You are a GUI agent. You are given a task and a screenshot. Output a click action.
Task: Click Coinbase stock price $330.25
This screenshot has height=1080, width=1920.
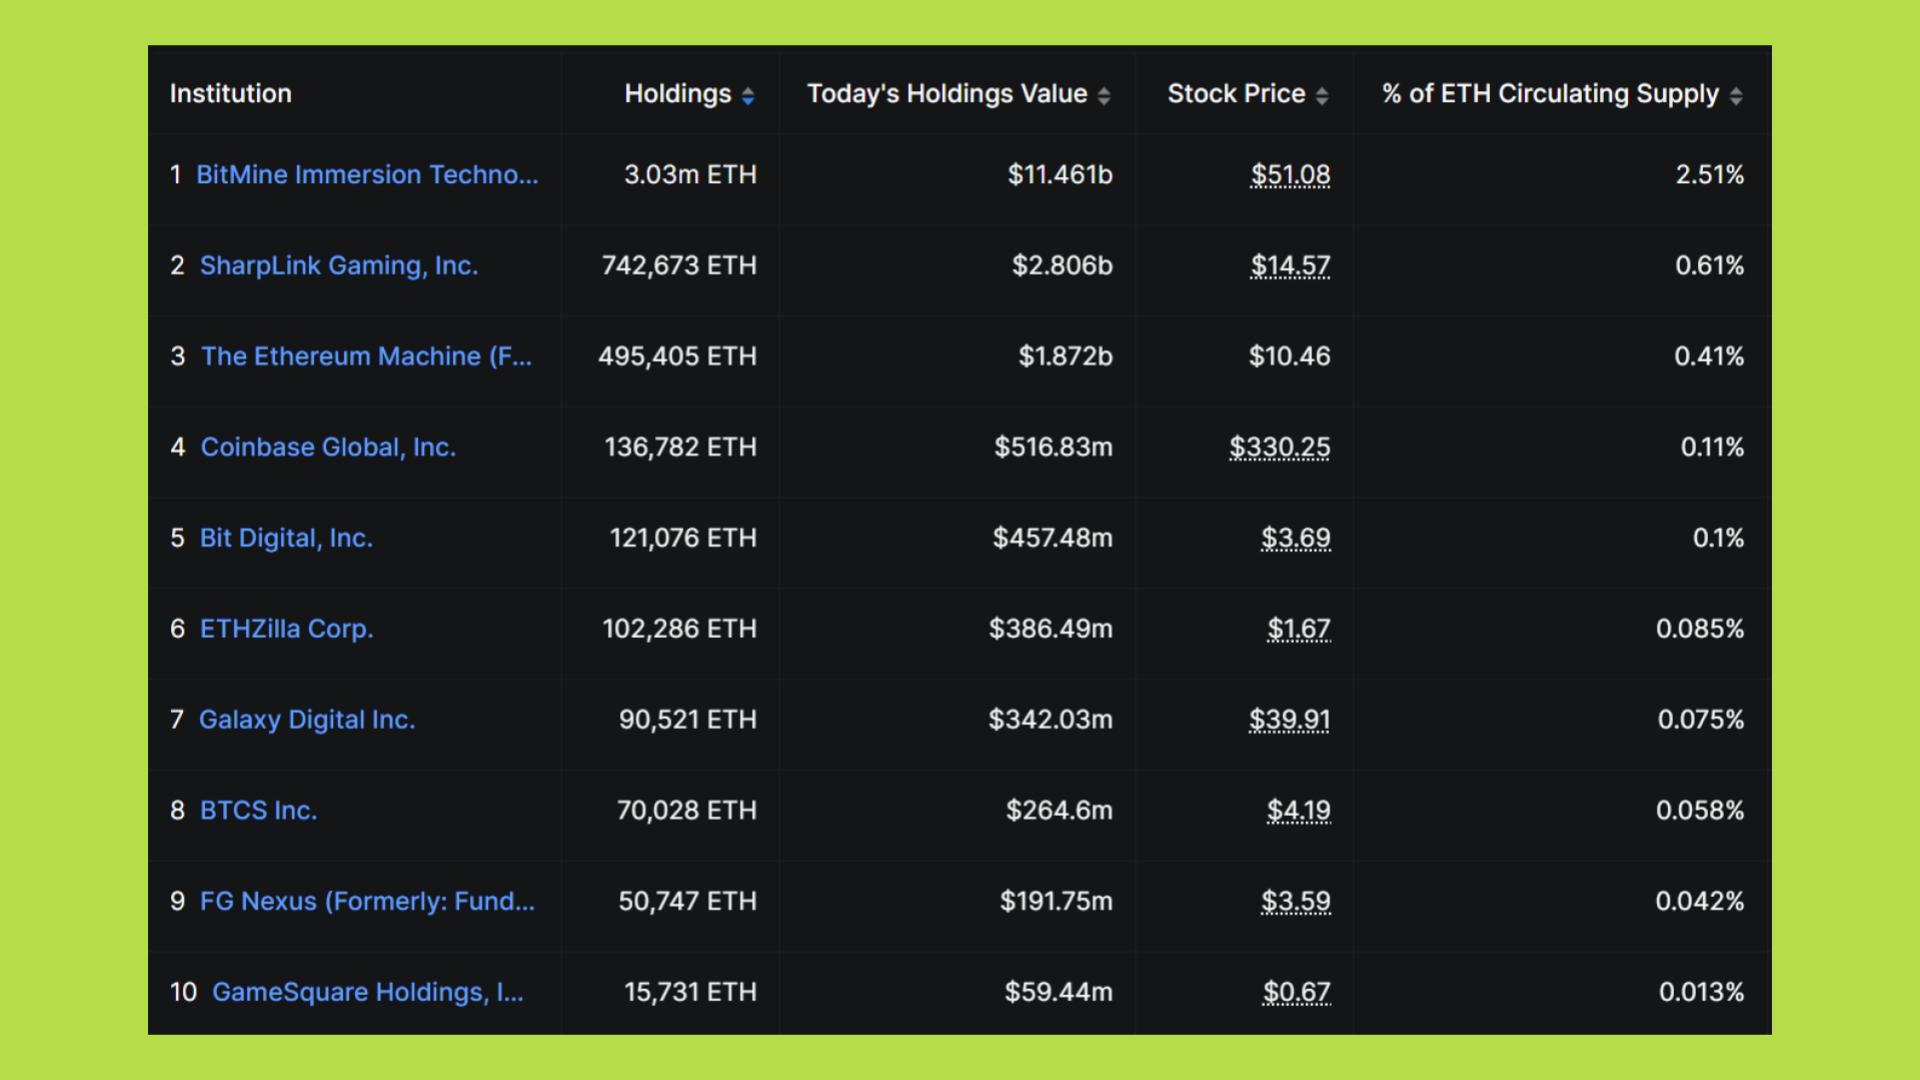tap(1280, 447)
